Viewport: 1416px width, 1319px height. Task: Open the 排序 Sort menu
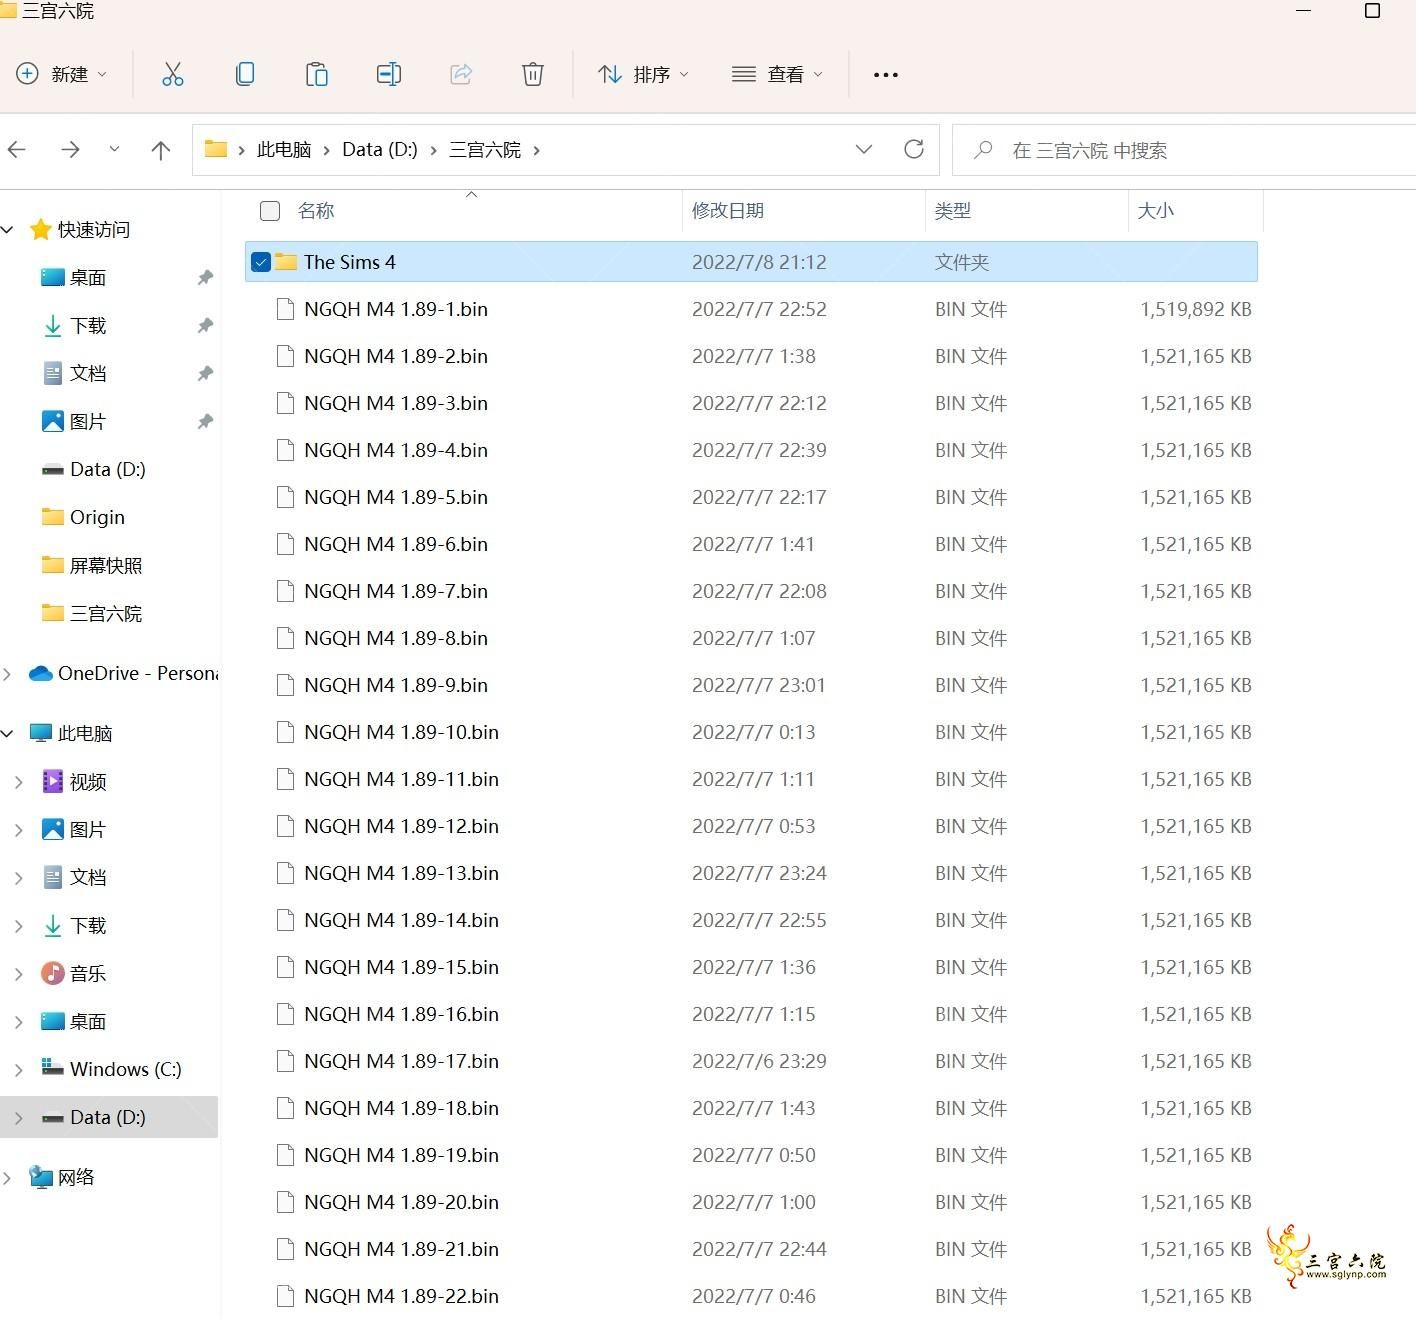tap(643, 74)
